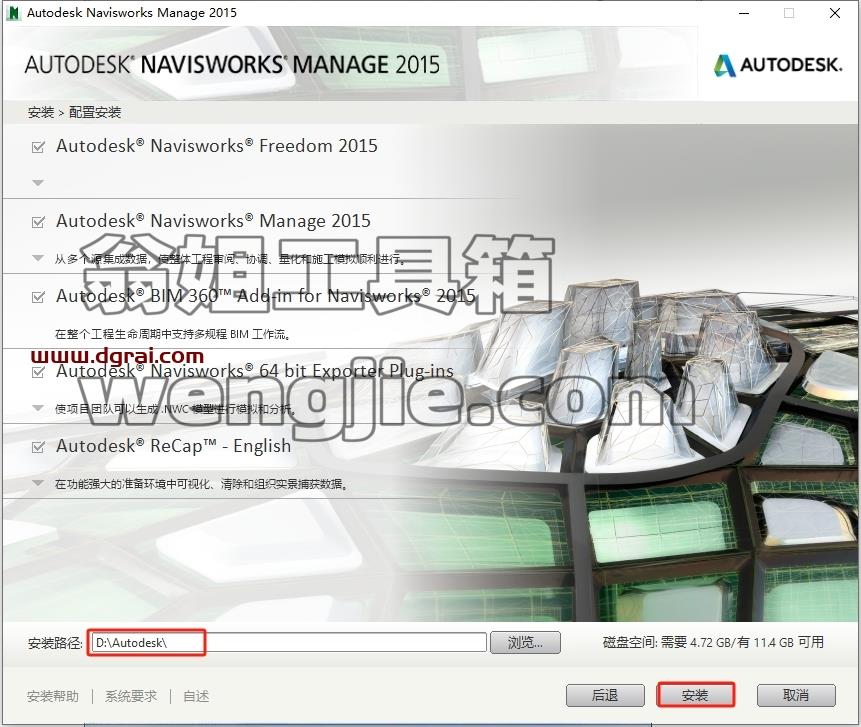Click the 后退 back button
Image resolution: width=861 pixels, height=727 pixels.
pyautogui.click(x=605, y=696)
